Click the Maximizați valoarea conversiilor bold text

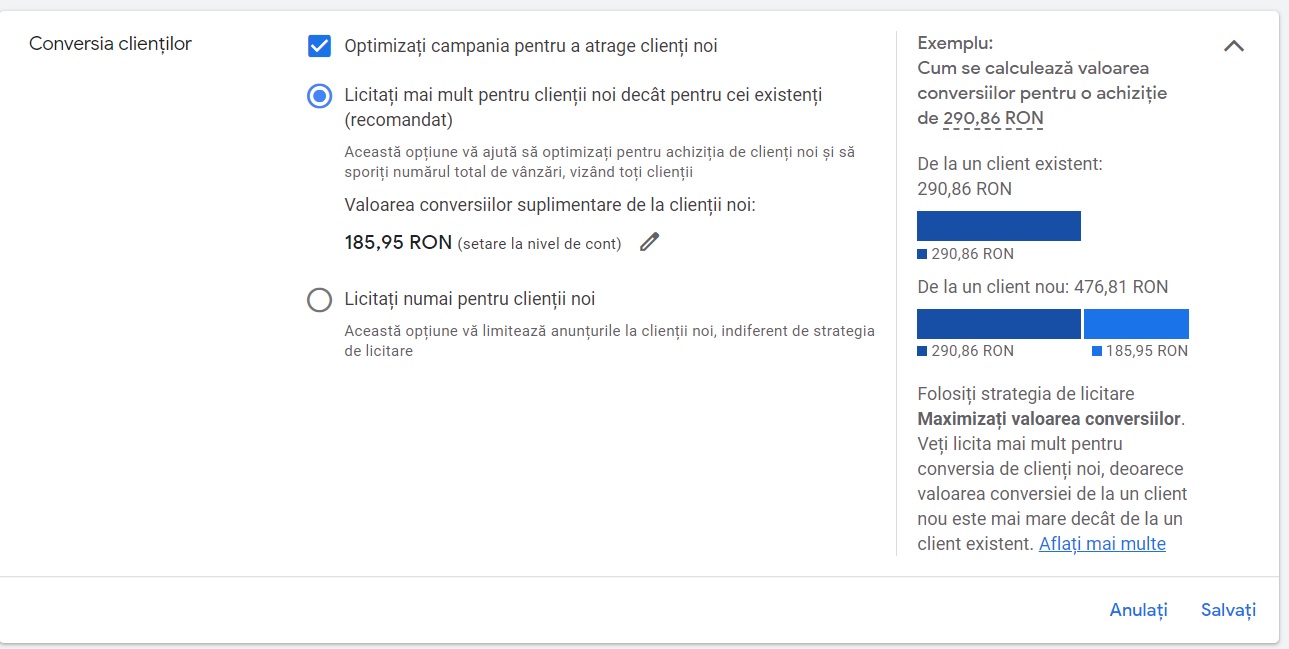[1049, 419]
